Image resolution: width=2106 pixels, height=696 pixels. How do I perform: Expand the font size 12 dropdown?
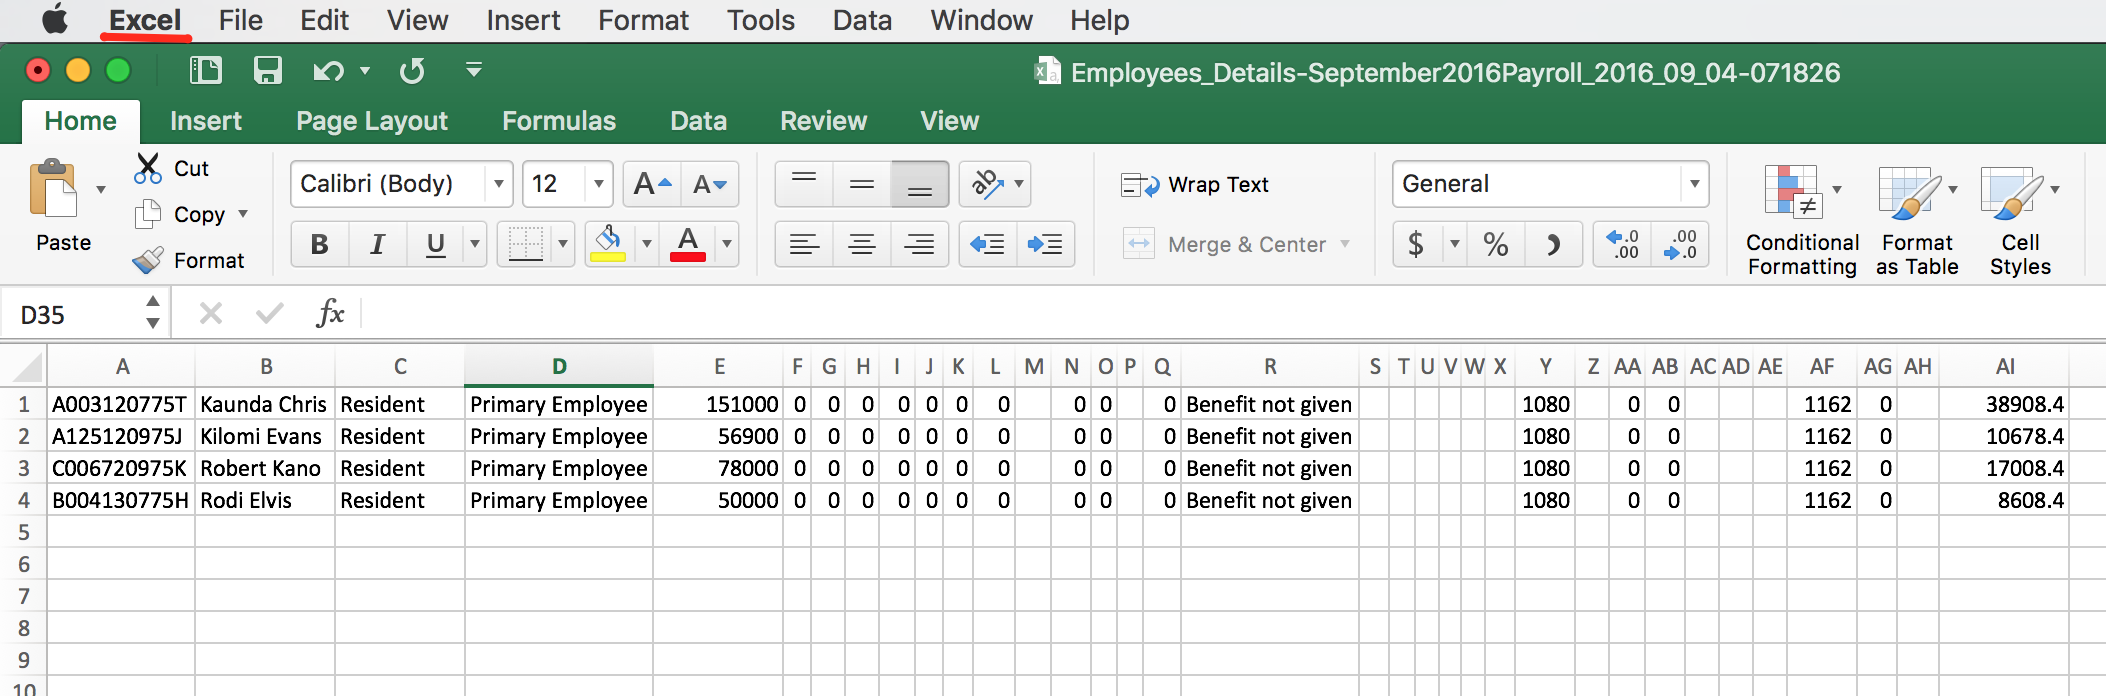coord(598,184)
